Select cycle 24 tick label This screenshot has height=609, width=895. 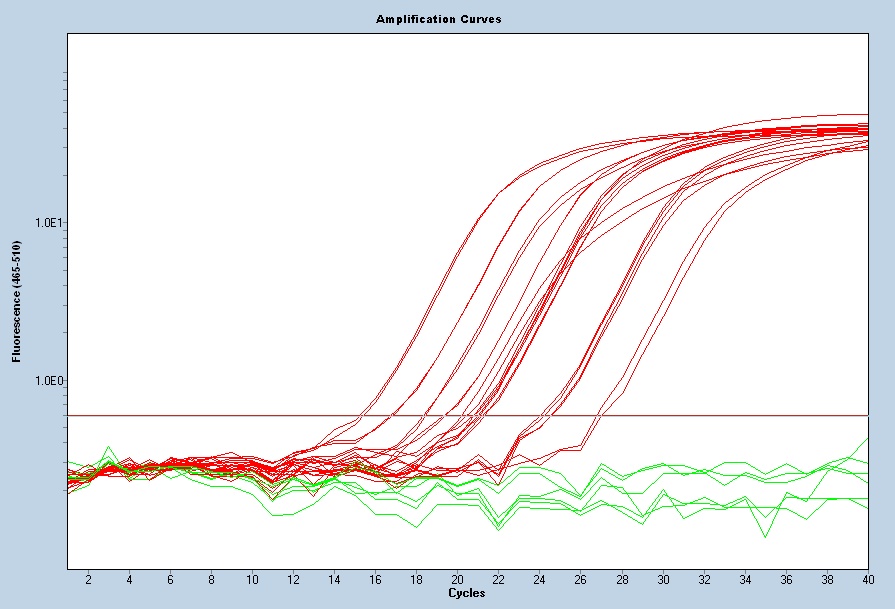pyautogui.click(x=539, y=580)
